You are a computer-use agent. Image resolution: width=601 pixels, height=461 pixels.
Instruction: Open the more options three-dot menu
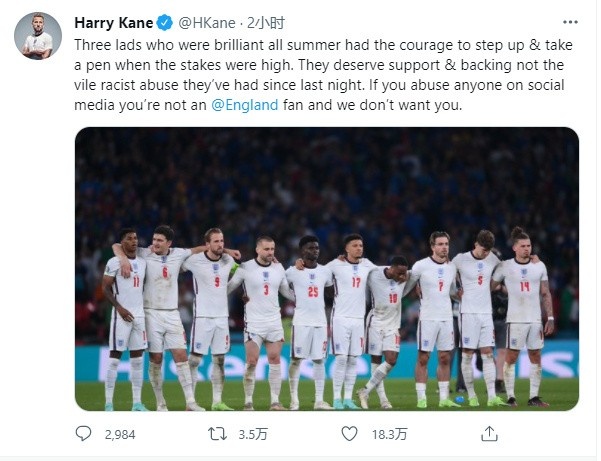(570, 22)
